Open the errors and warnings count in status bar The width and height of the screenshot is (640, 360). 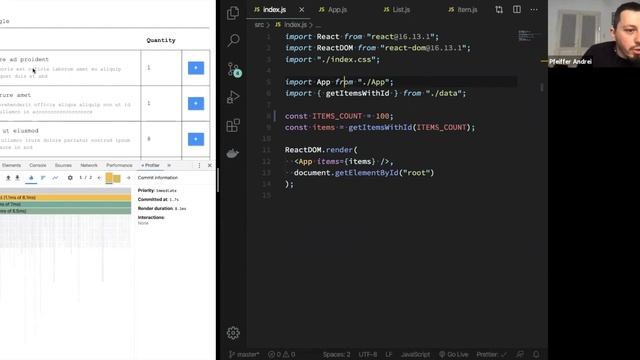coord(282,354)
